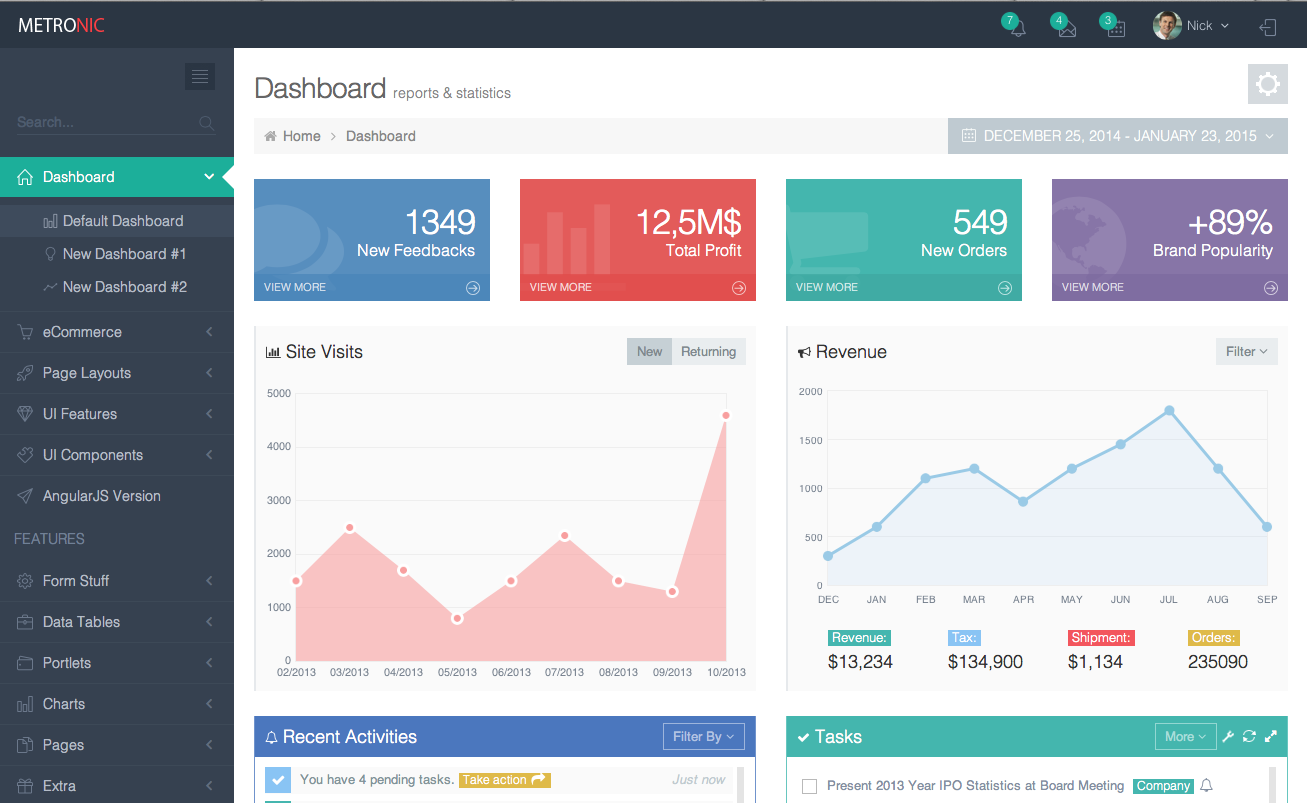Open the notifications bell icon

1017,27
